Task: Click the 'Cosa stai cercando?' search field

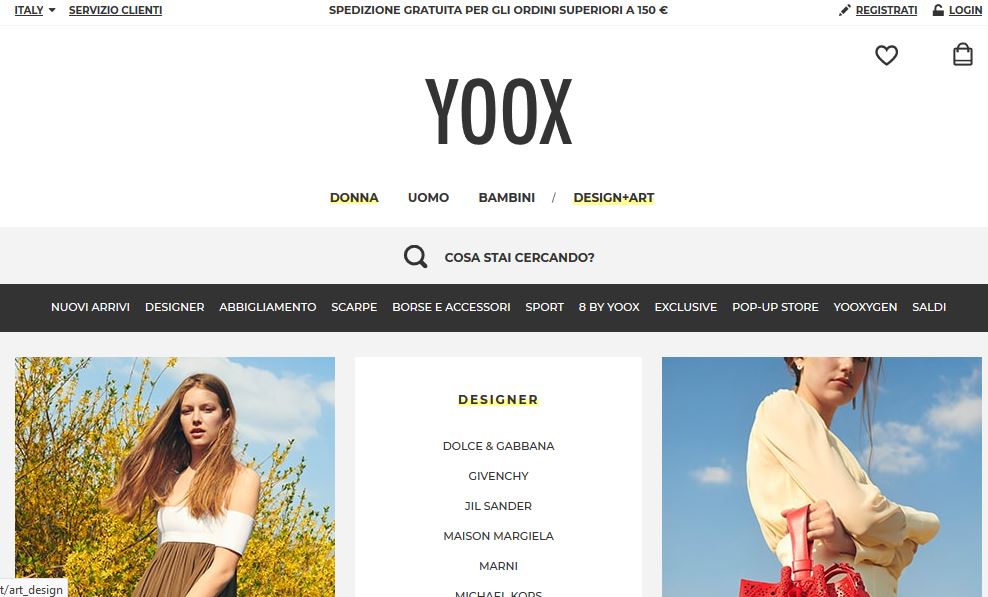Action: 519,257
